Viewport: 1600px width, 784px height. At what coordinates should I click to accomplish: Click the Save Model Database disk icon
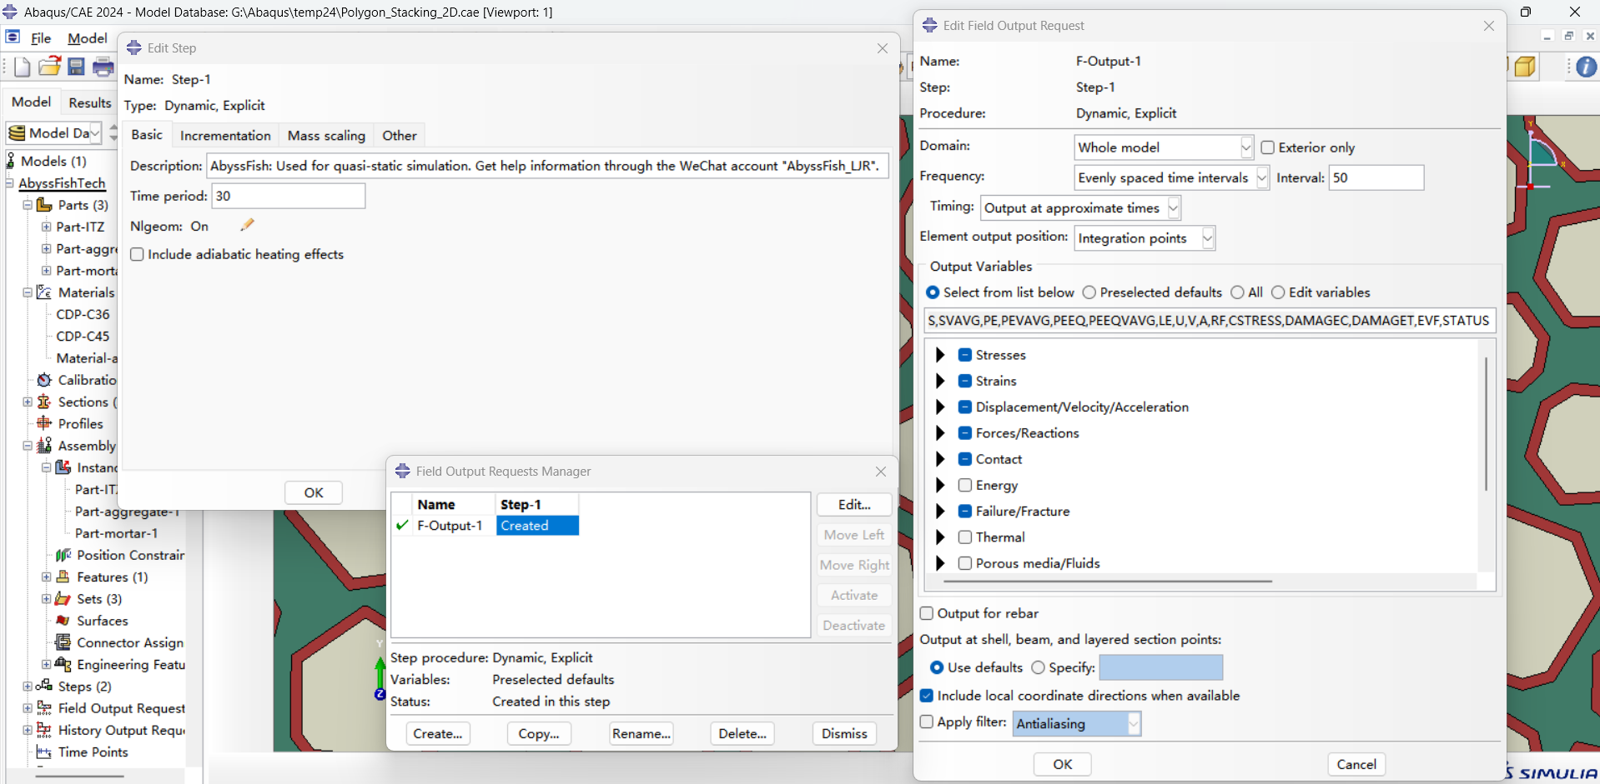pyautogui.click(x=76, y=67)
